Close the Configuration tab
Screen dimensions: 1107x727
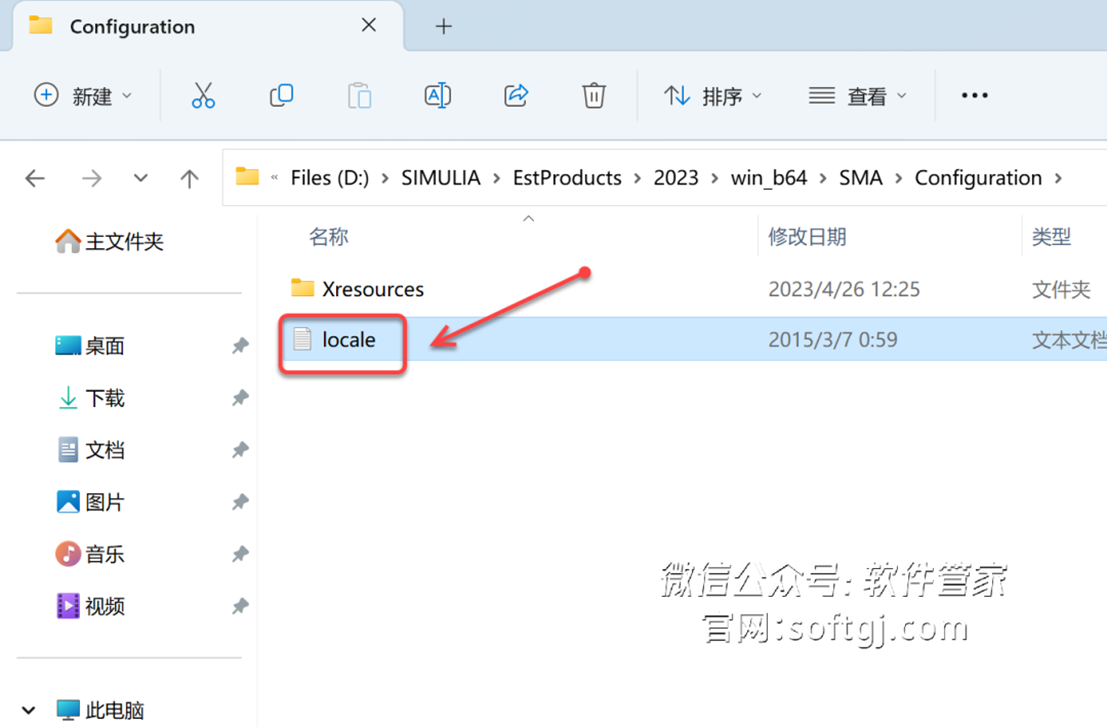click(x=369, y=26)
